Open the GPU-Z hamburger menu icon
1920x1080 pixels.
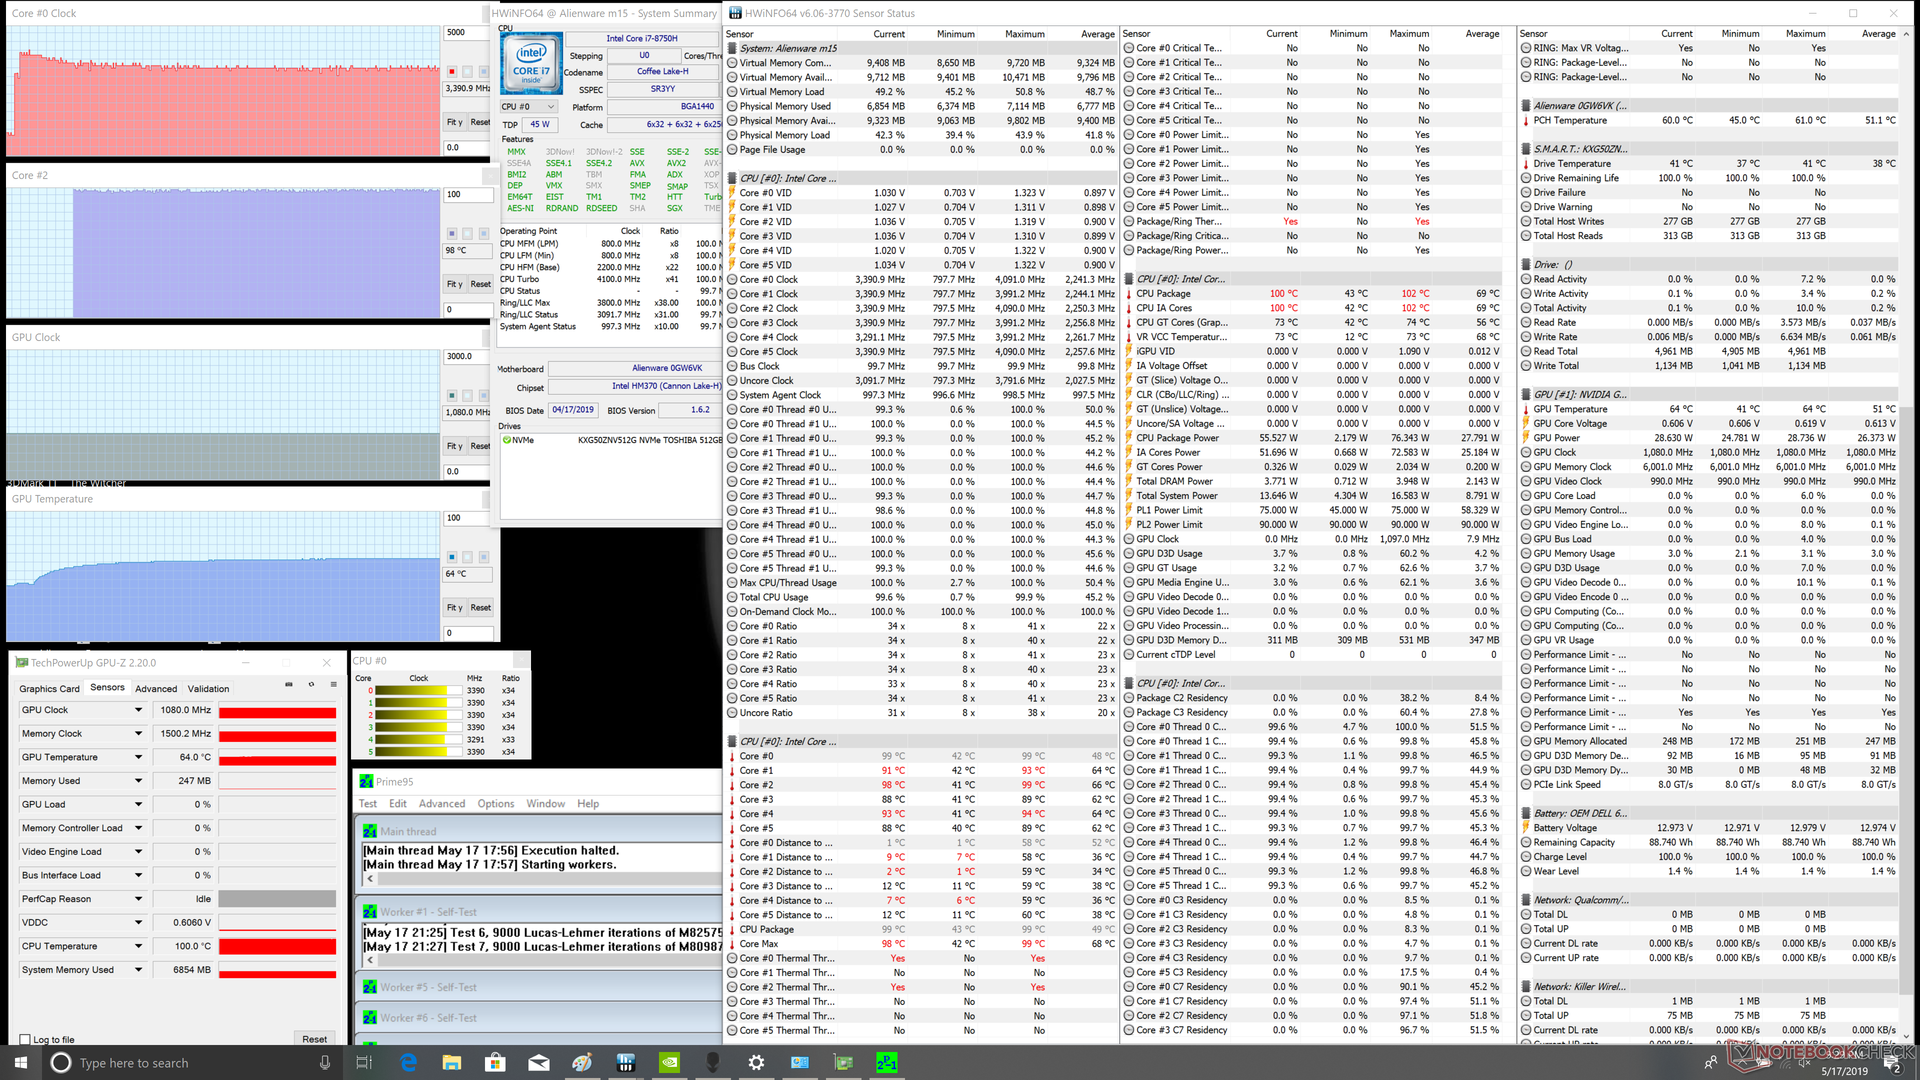[333, 685]
